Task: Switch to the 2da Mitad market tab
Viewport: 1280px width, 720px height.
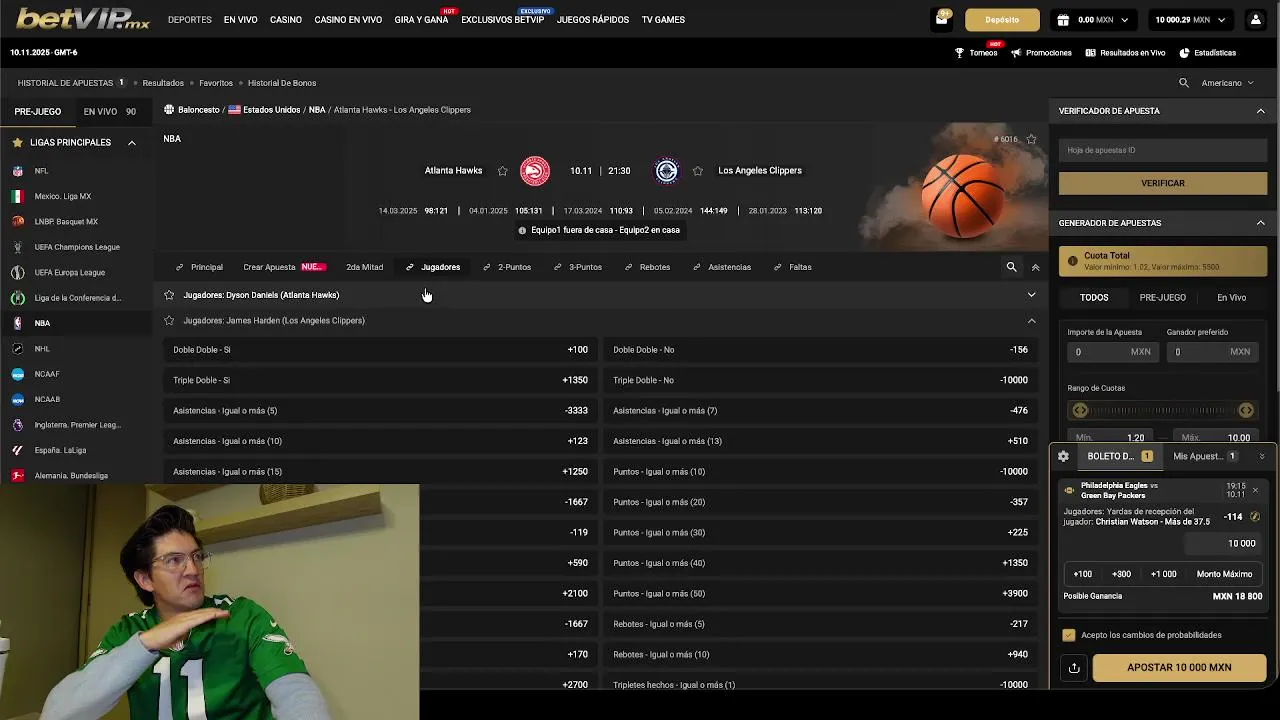Action: coord(364,267)
